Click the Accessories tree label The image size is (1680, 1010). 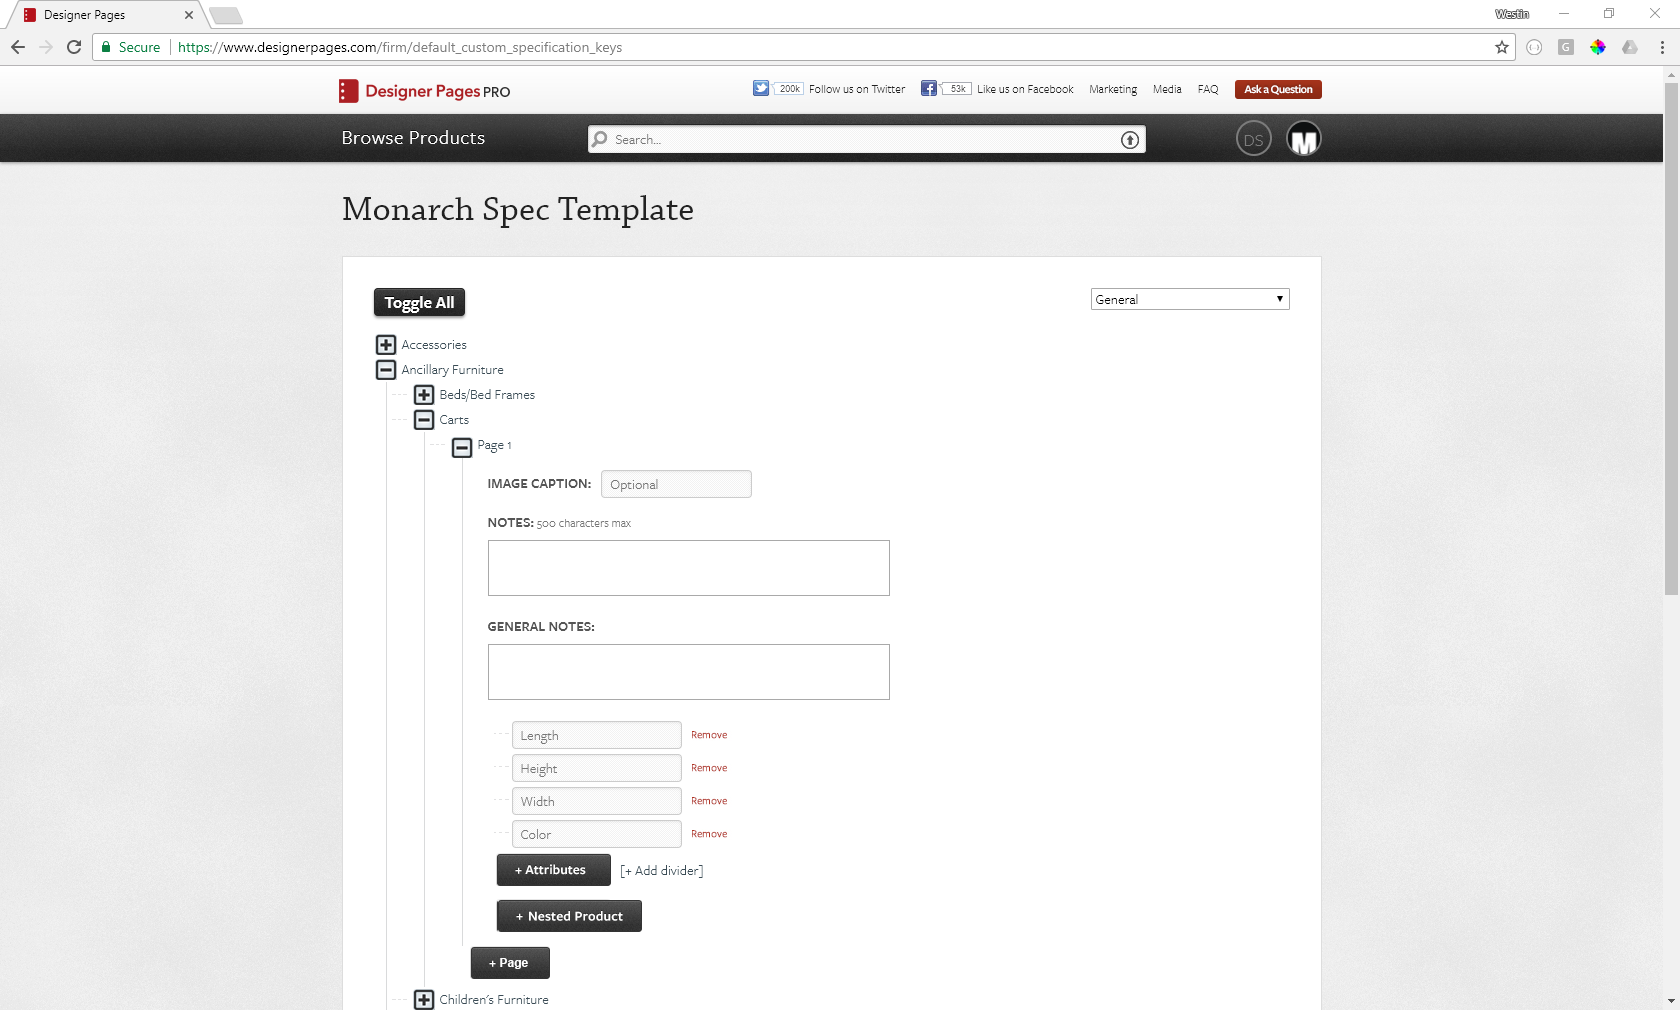click(434, 345)
